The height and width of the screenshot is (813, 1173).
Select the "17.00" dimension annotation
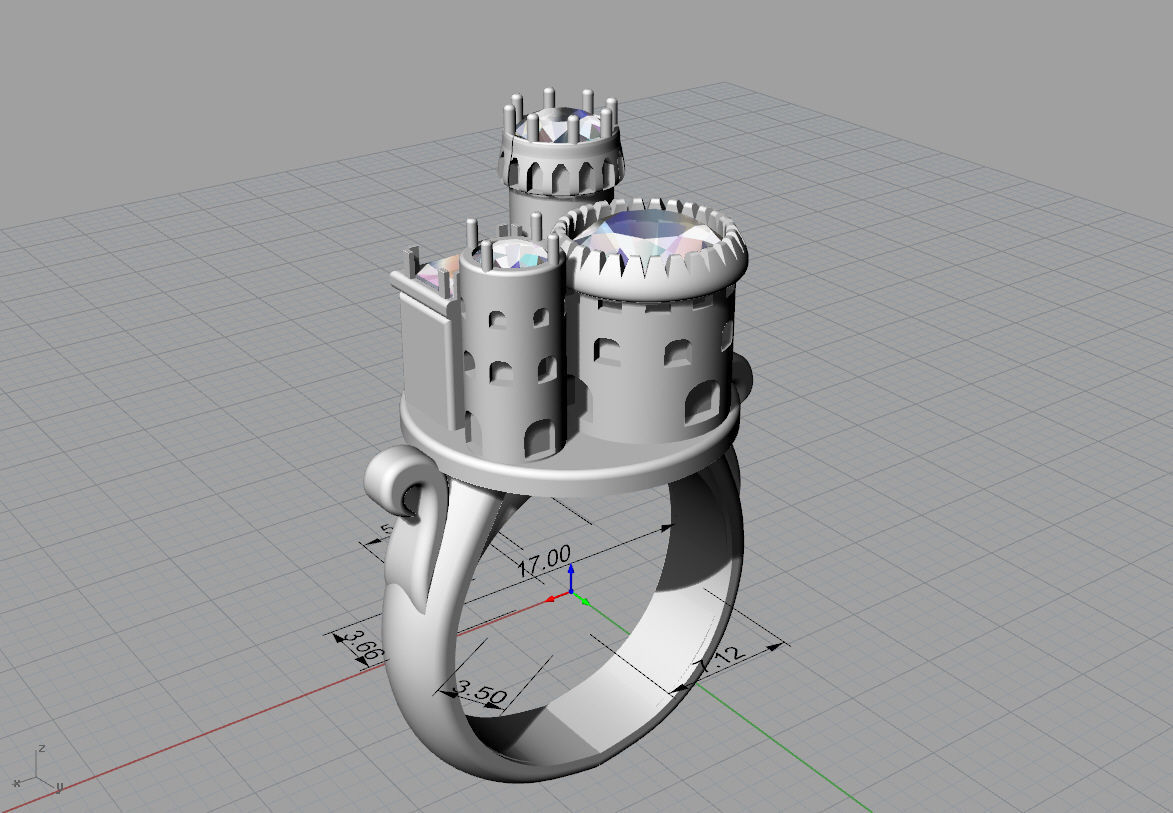[545, 560]
